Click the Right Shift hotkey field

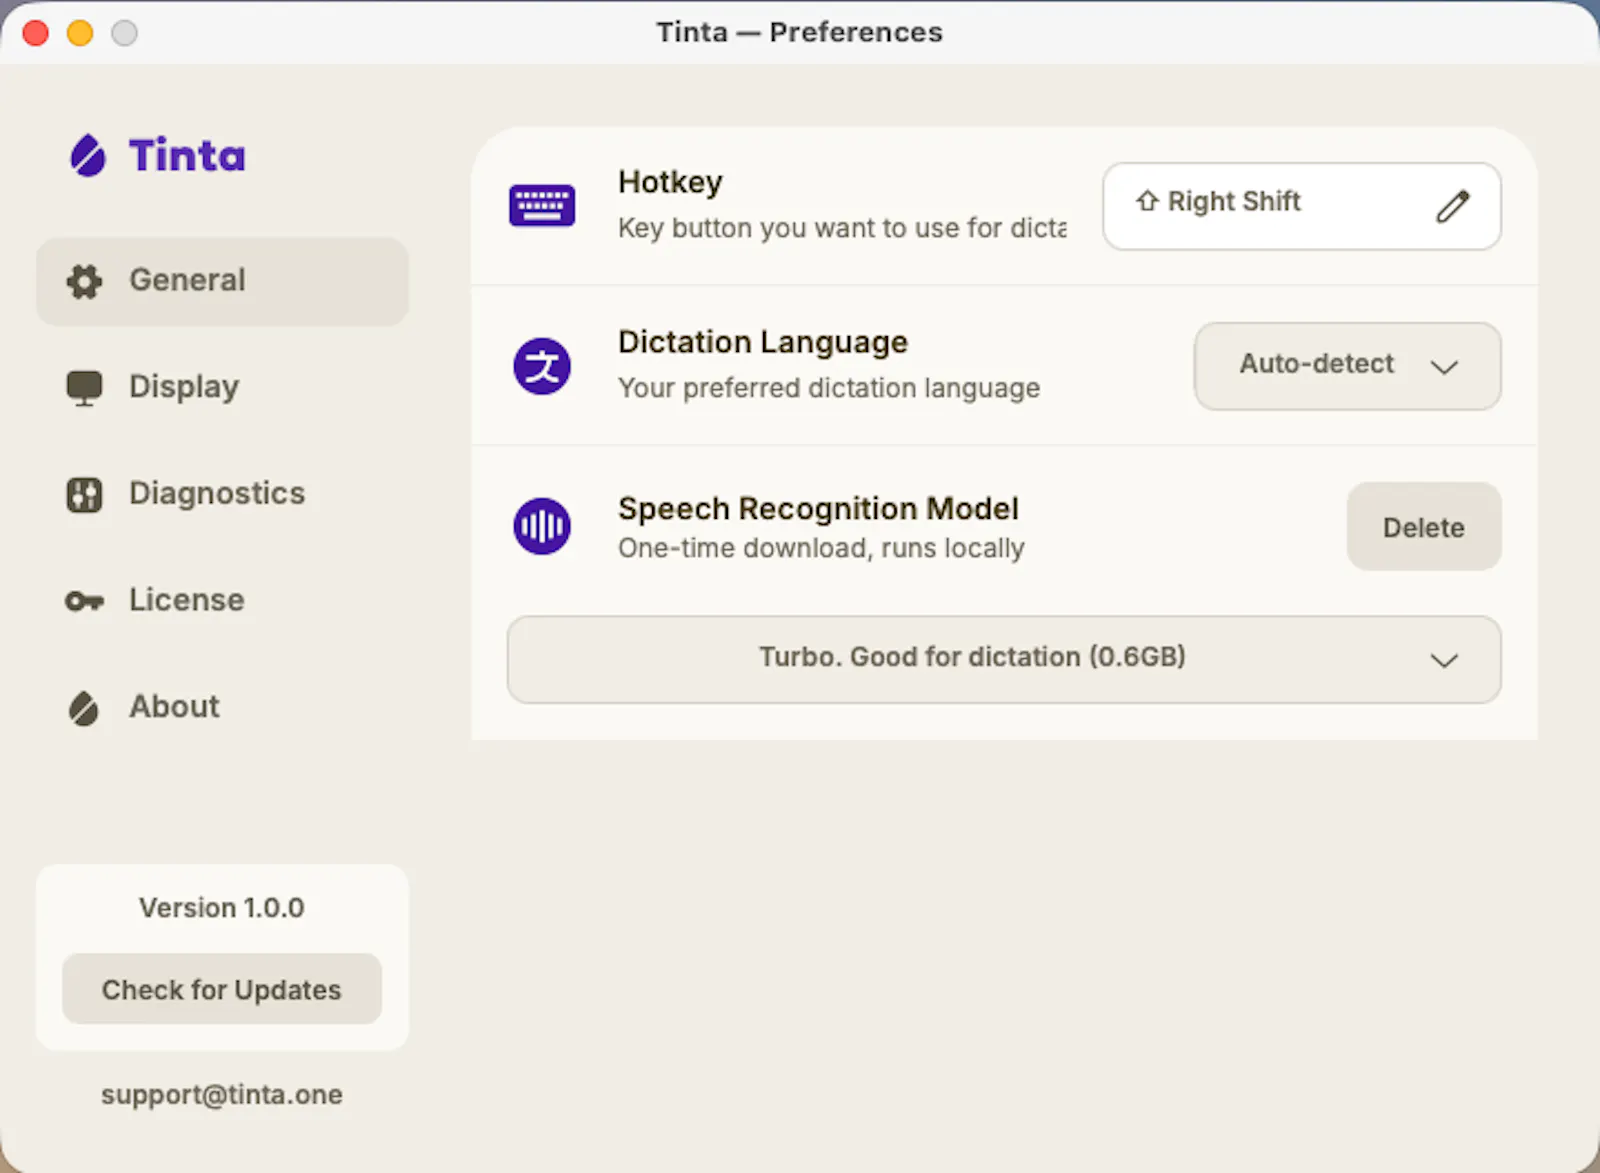1301,206
